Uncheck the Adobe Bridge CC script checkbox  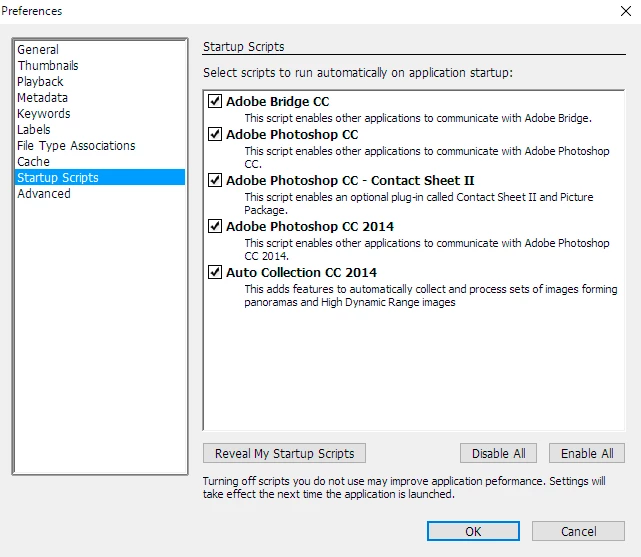pyautogui.click(x=215, y=101)
